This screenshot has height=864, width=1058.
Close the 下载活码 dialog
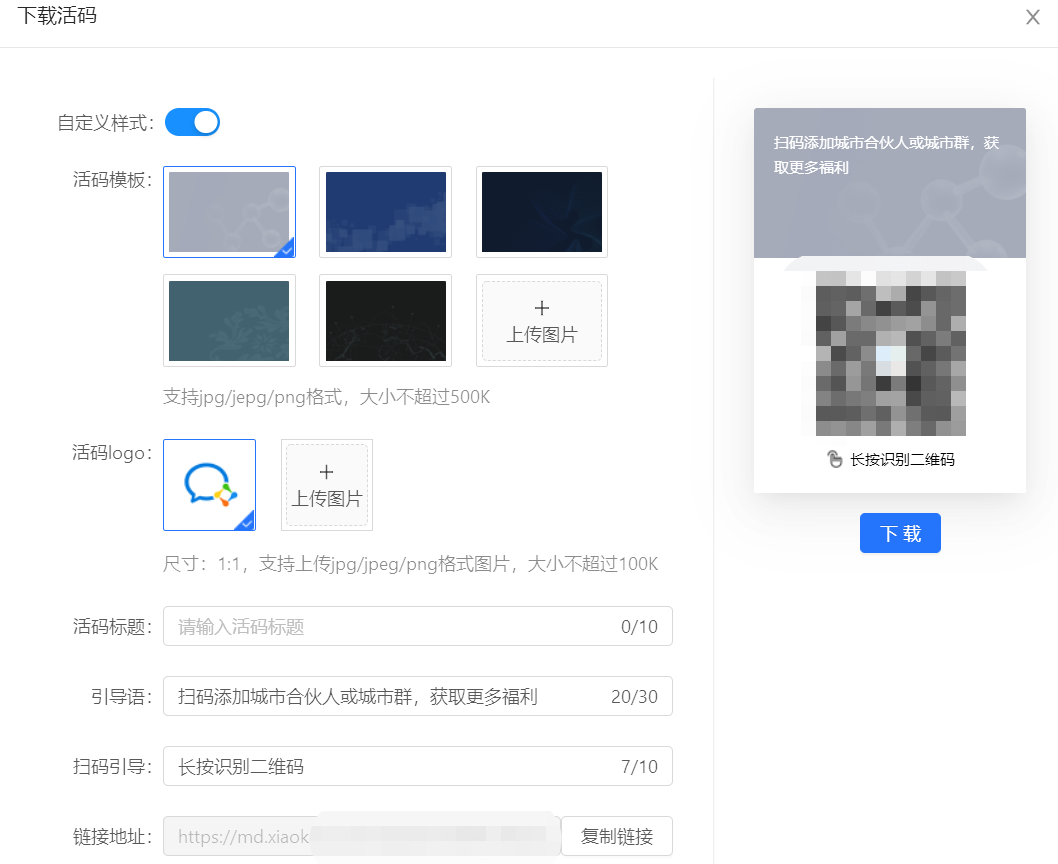click(x=1032, y=17)
